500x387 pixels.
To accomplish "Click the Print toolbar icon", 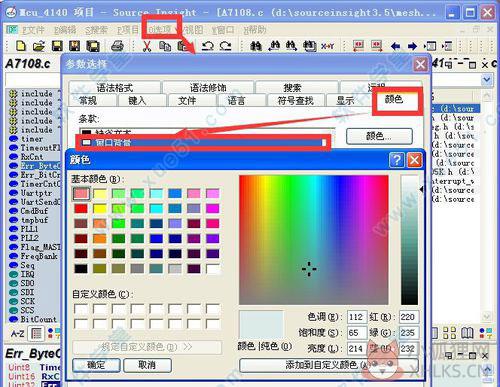I will point(117,46).
